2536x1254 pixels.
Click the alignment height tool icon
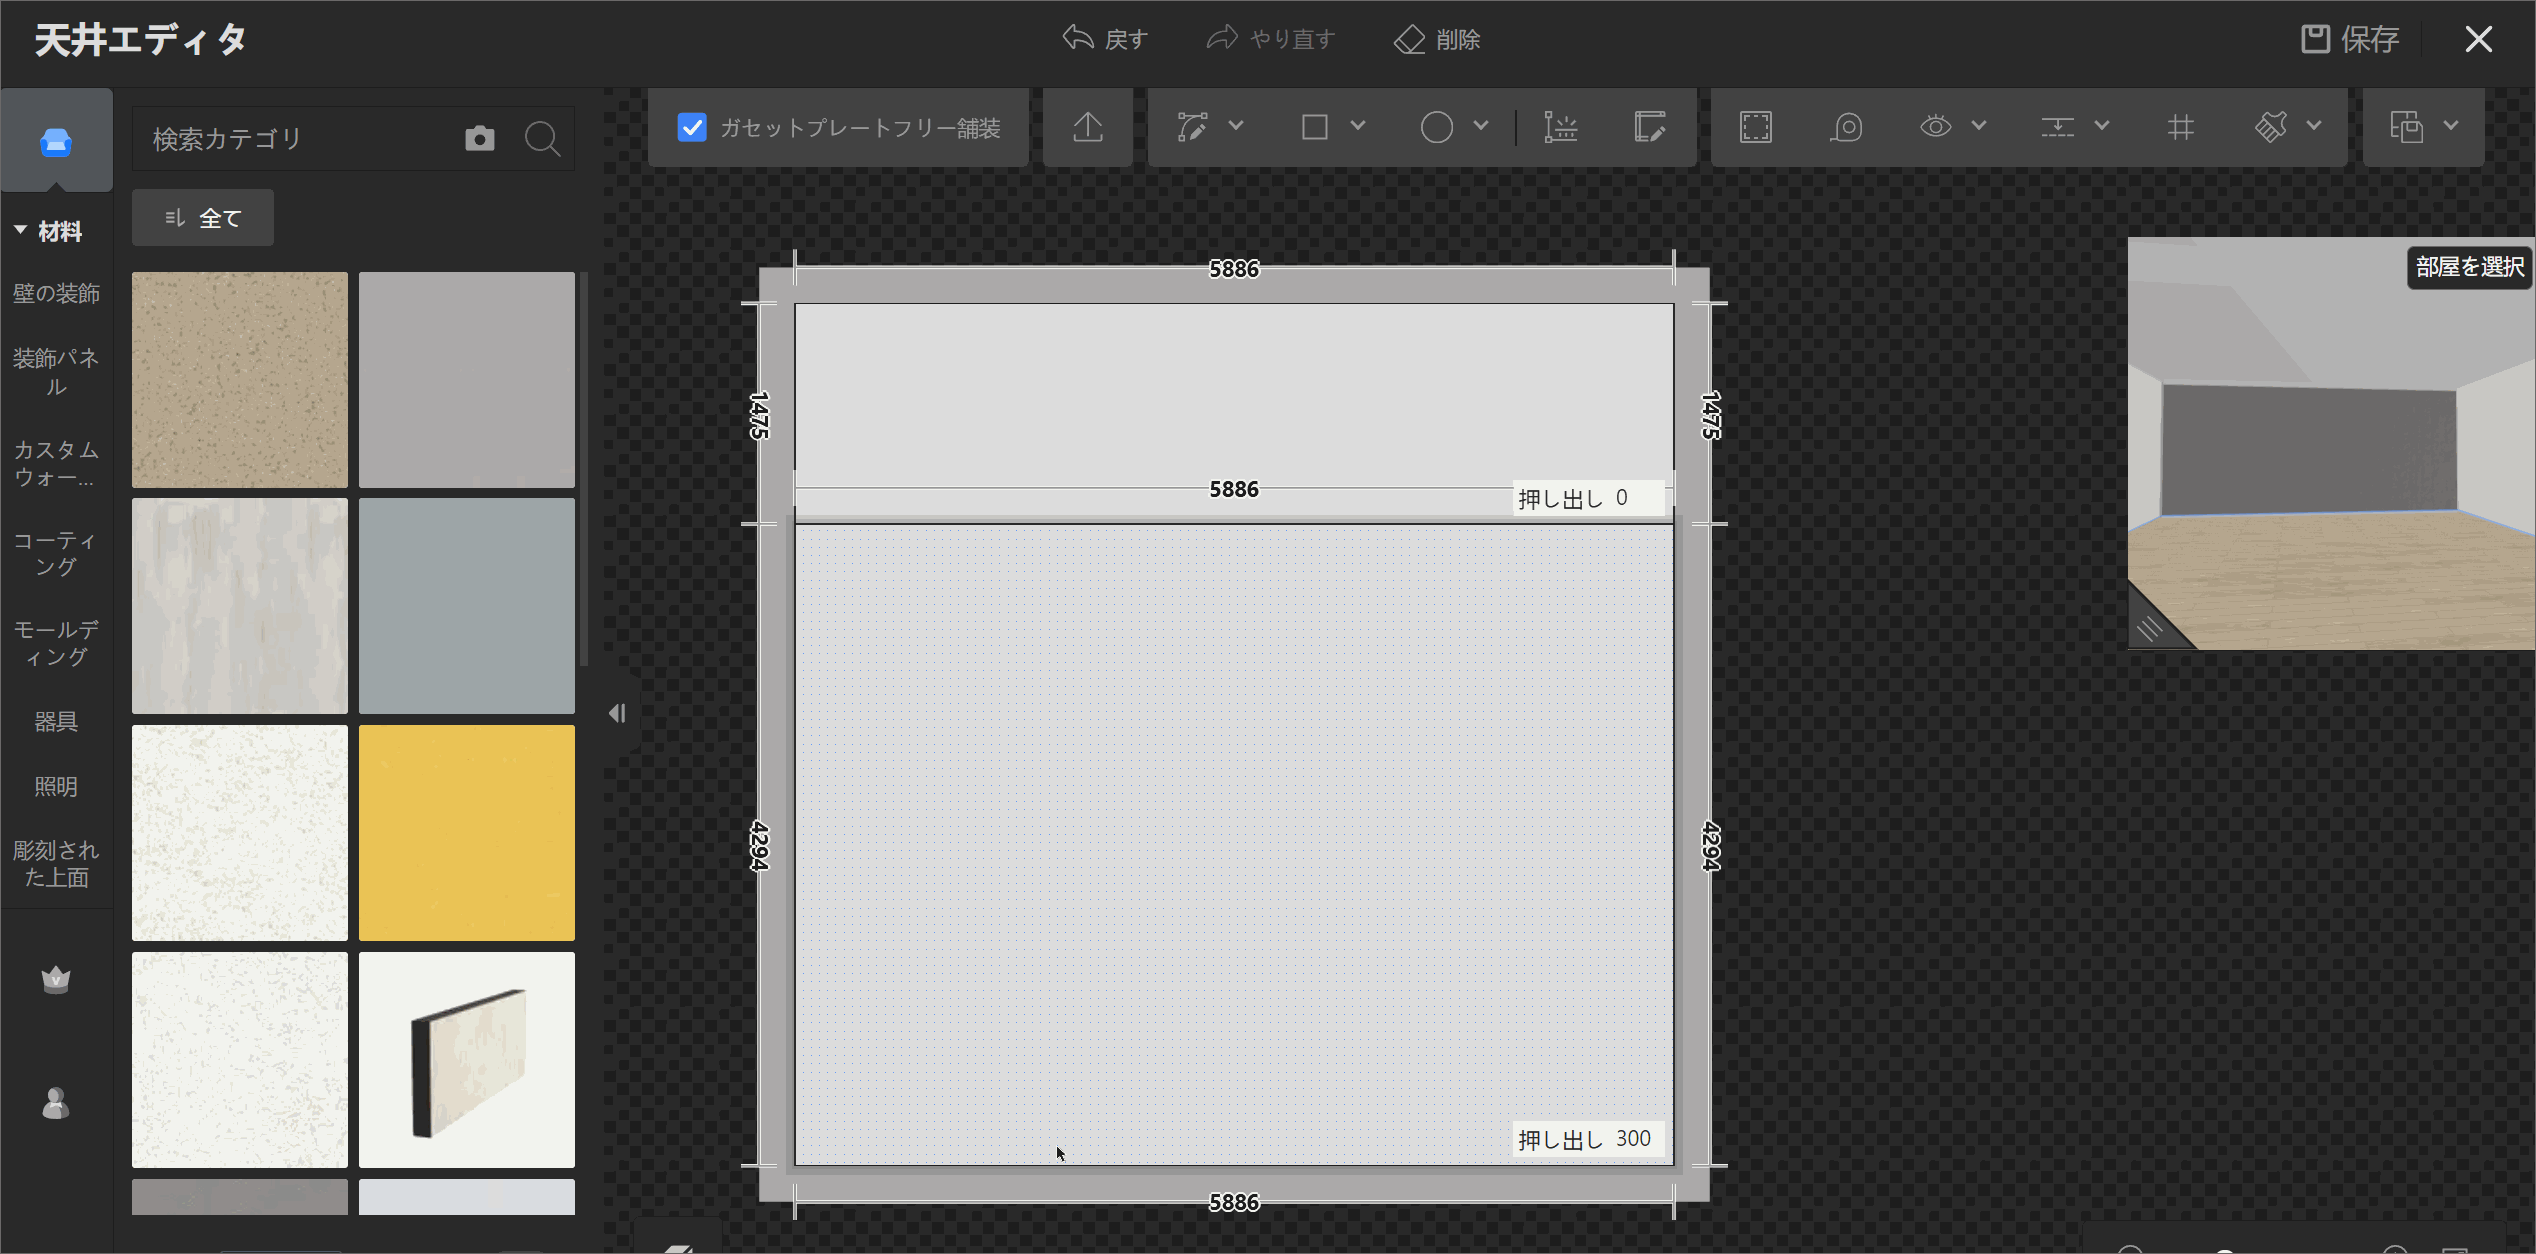[2057, 127]
